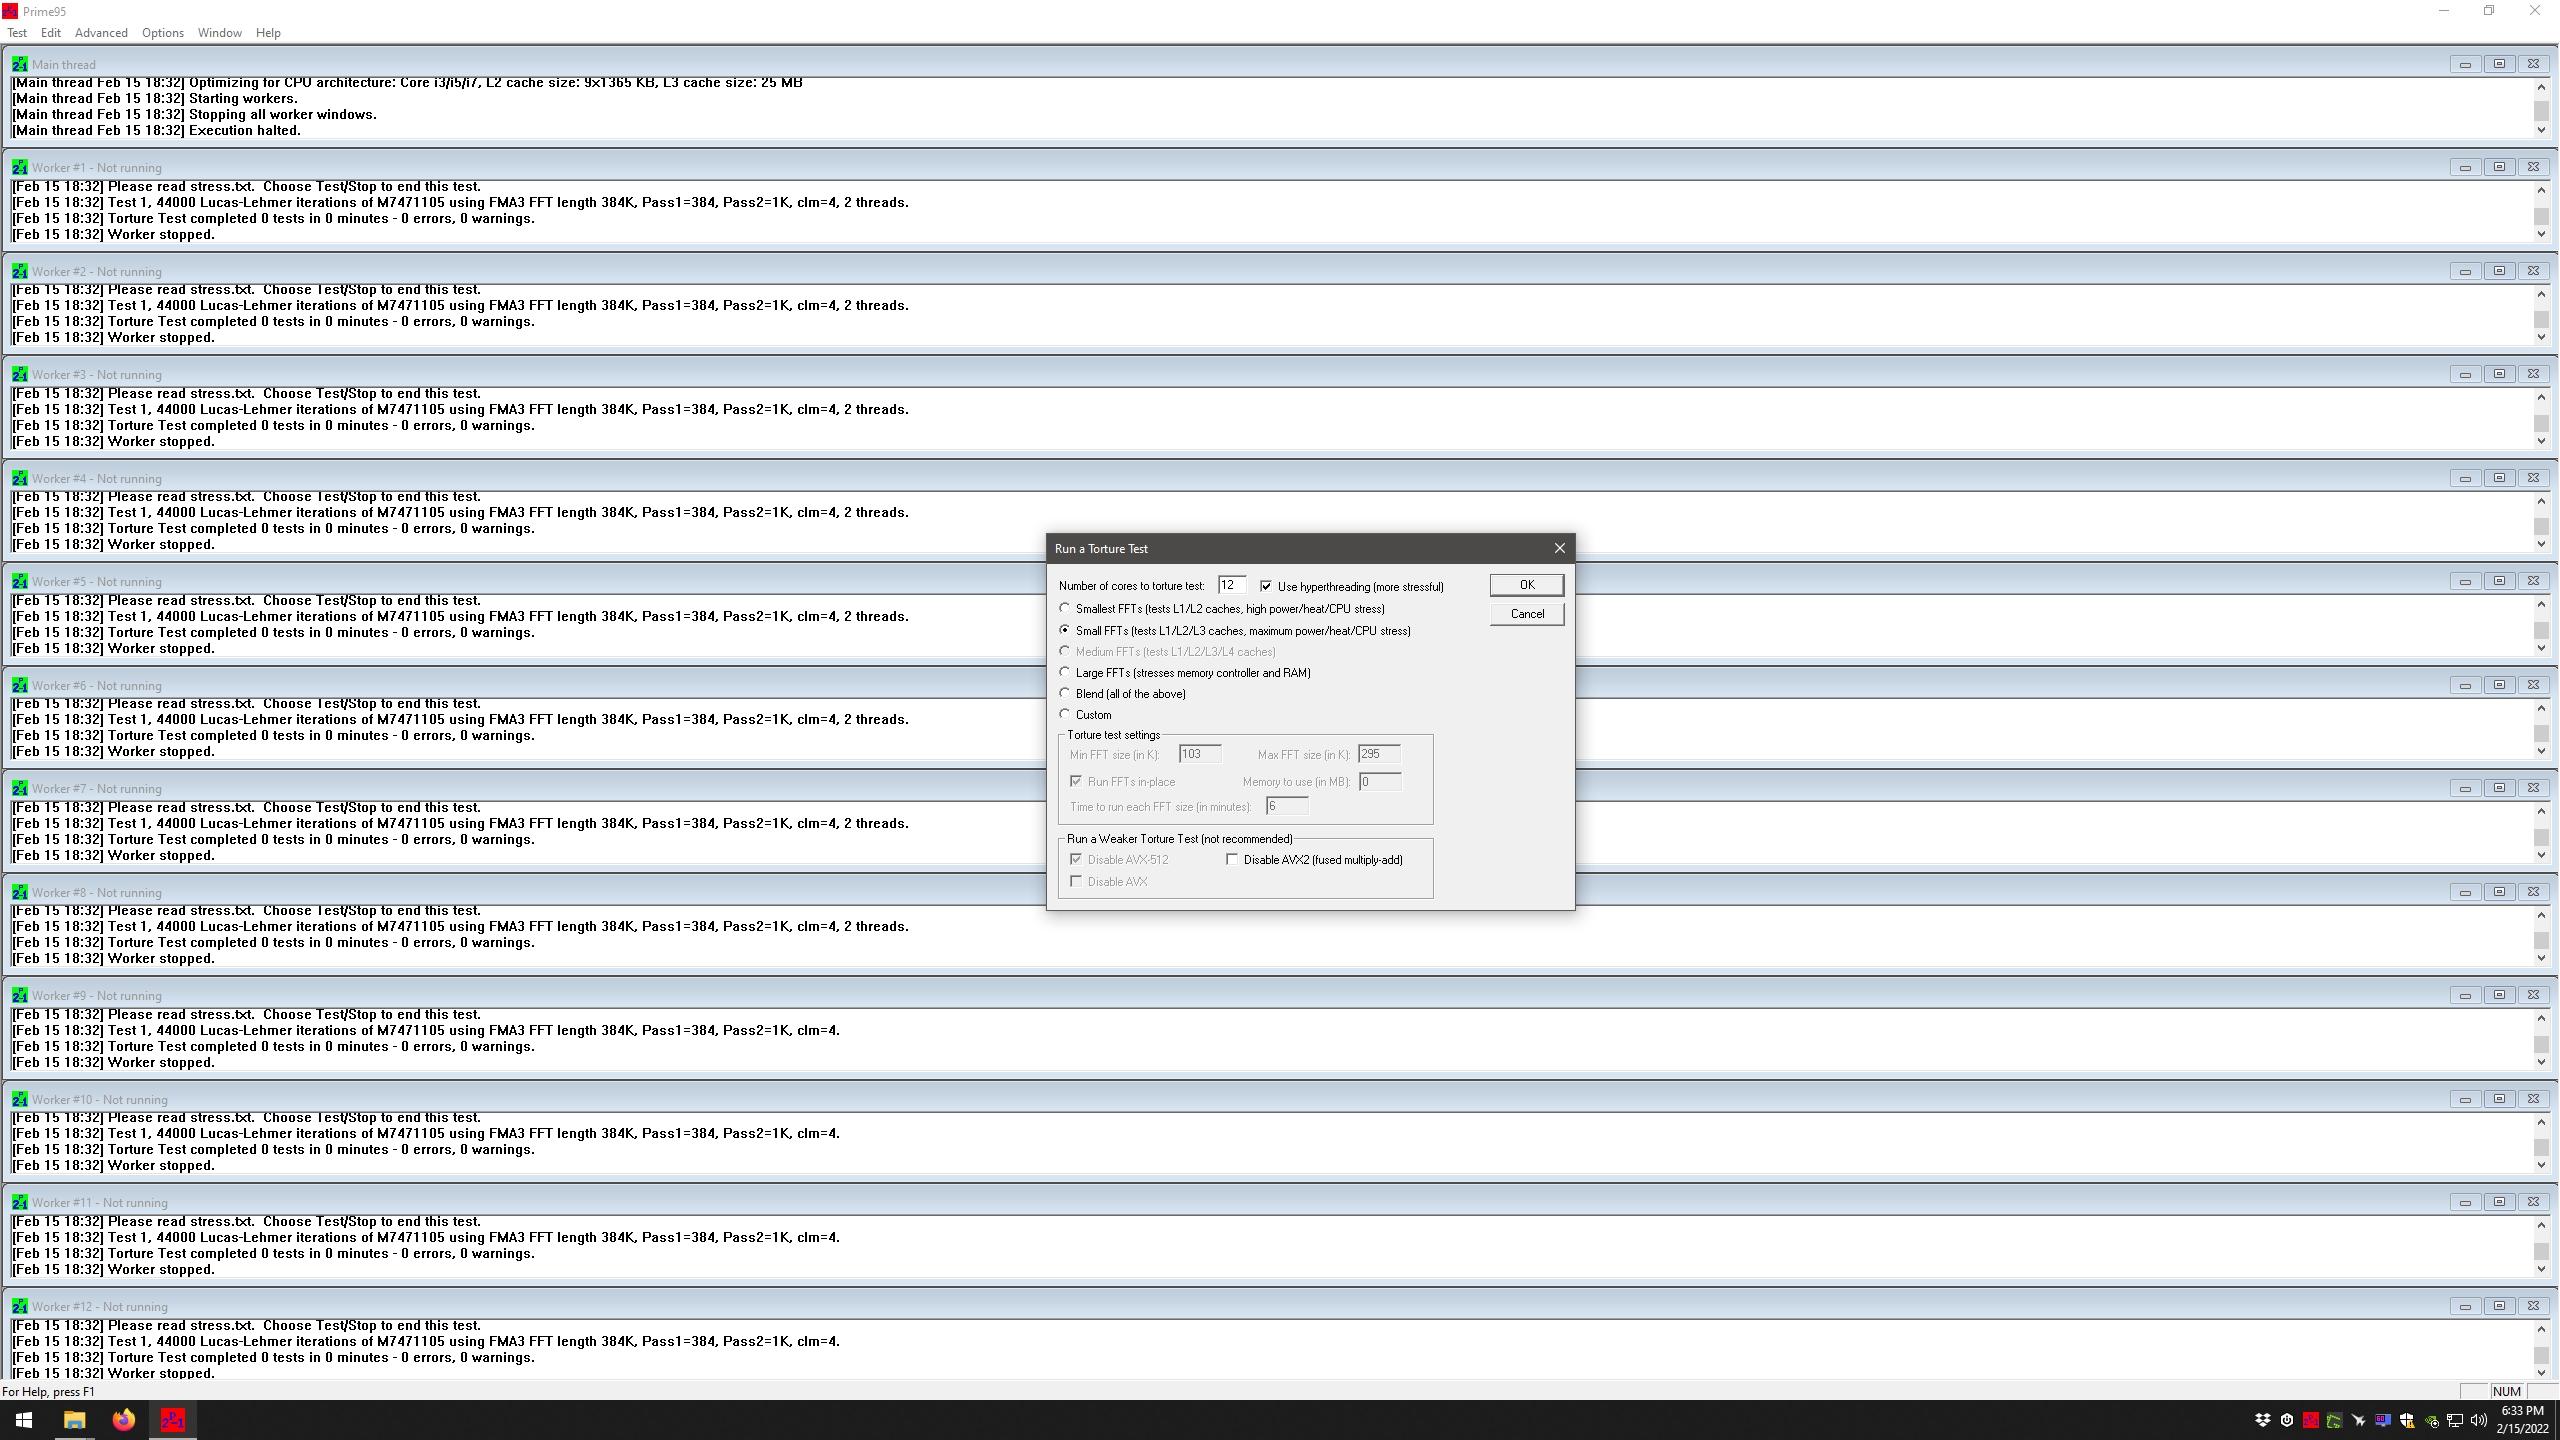Viewport: 2560px width, 1440px height.
Task: Enable the Disable AVX2 checkbox
Action: (x=1232, y=860)
